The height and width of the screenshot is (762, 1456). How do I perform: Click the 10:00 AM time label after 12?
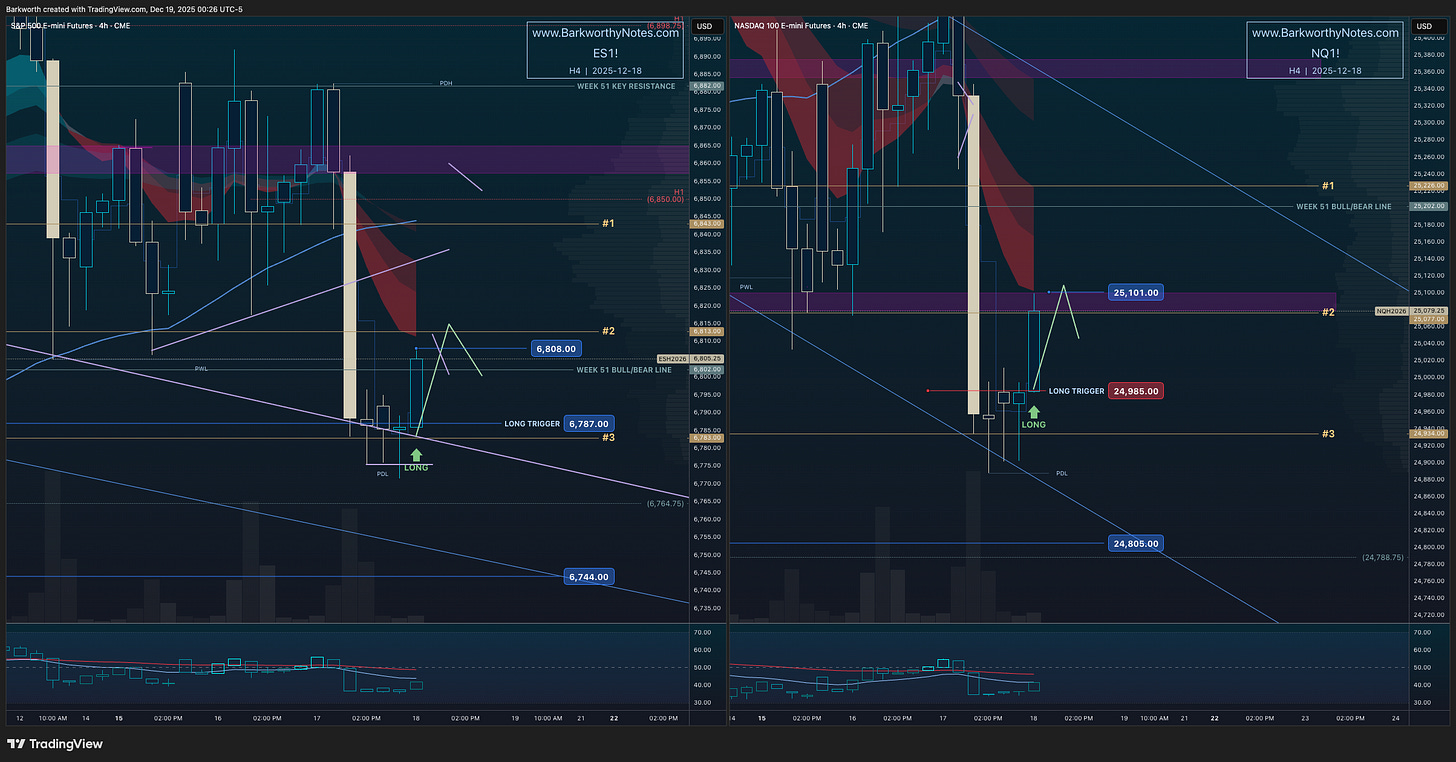(53, 718)
